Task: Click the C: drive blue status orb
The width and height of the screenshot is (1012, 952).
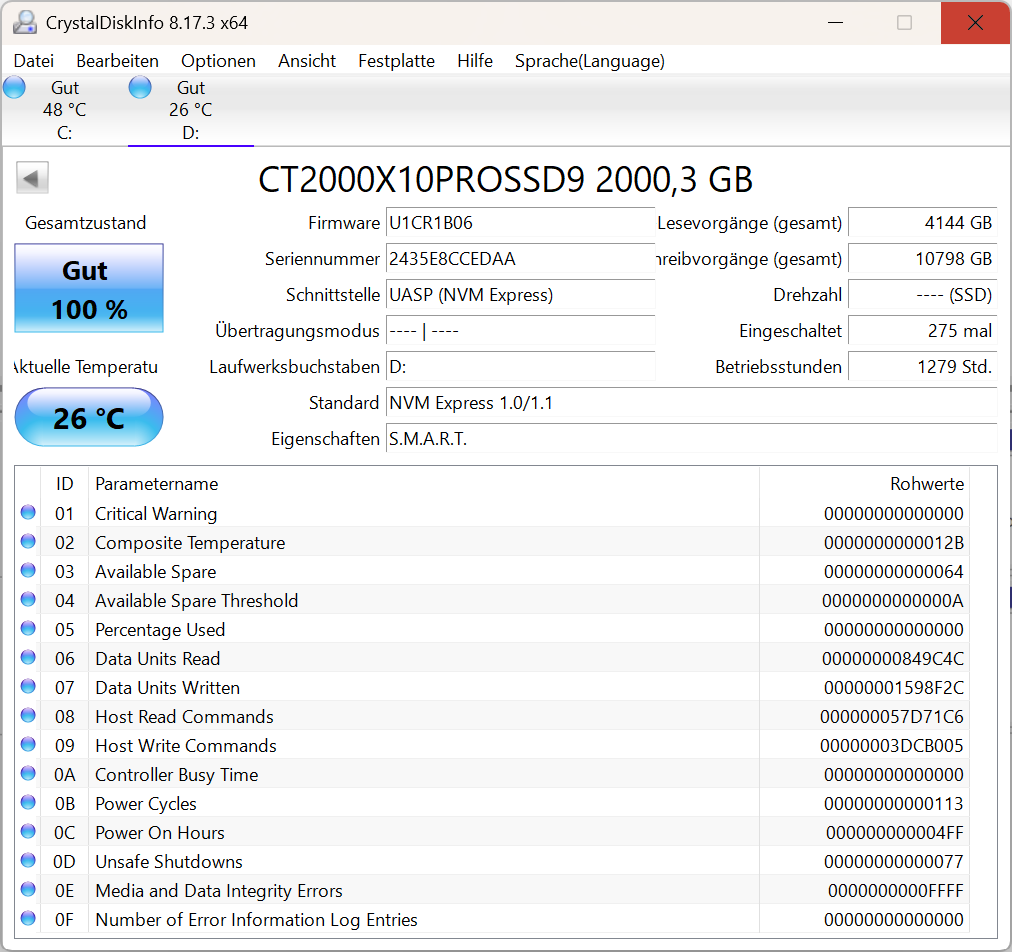Action: 14,87
